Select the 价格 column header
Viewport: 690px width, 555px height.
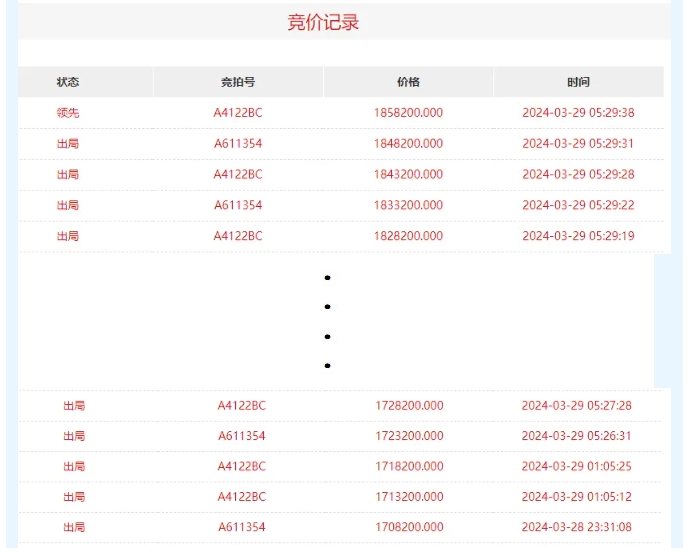point(408,82)
